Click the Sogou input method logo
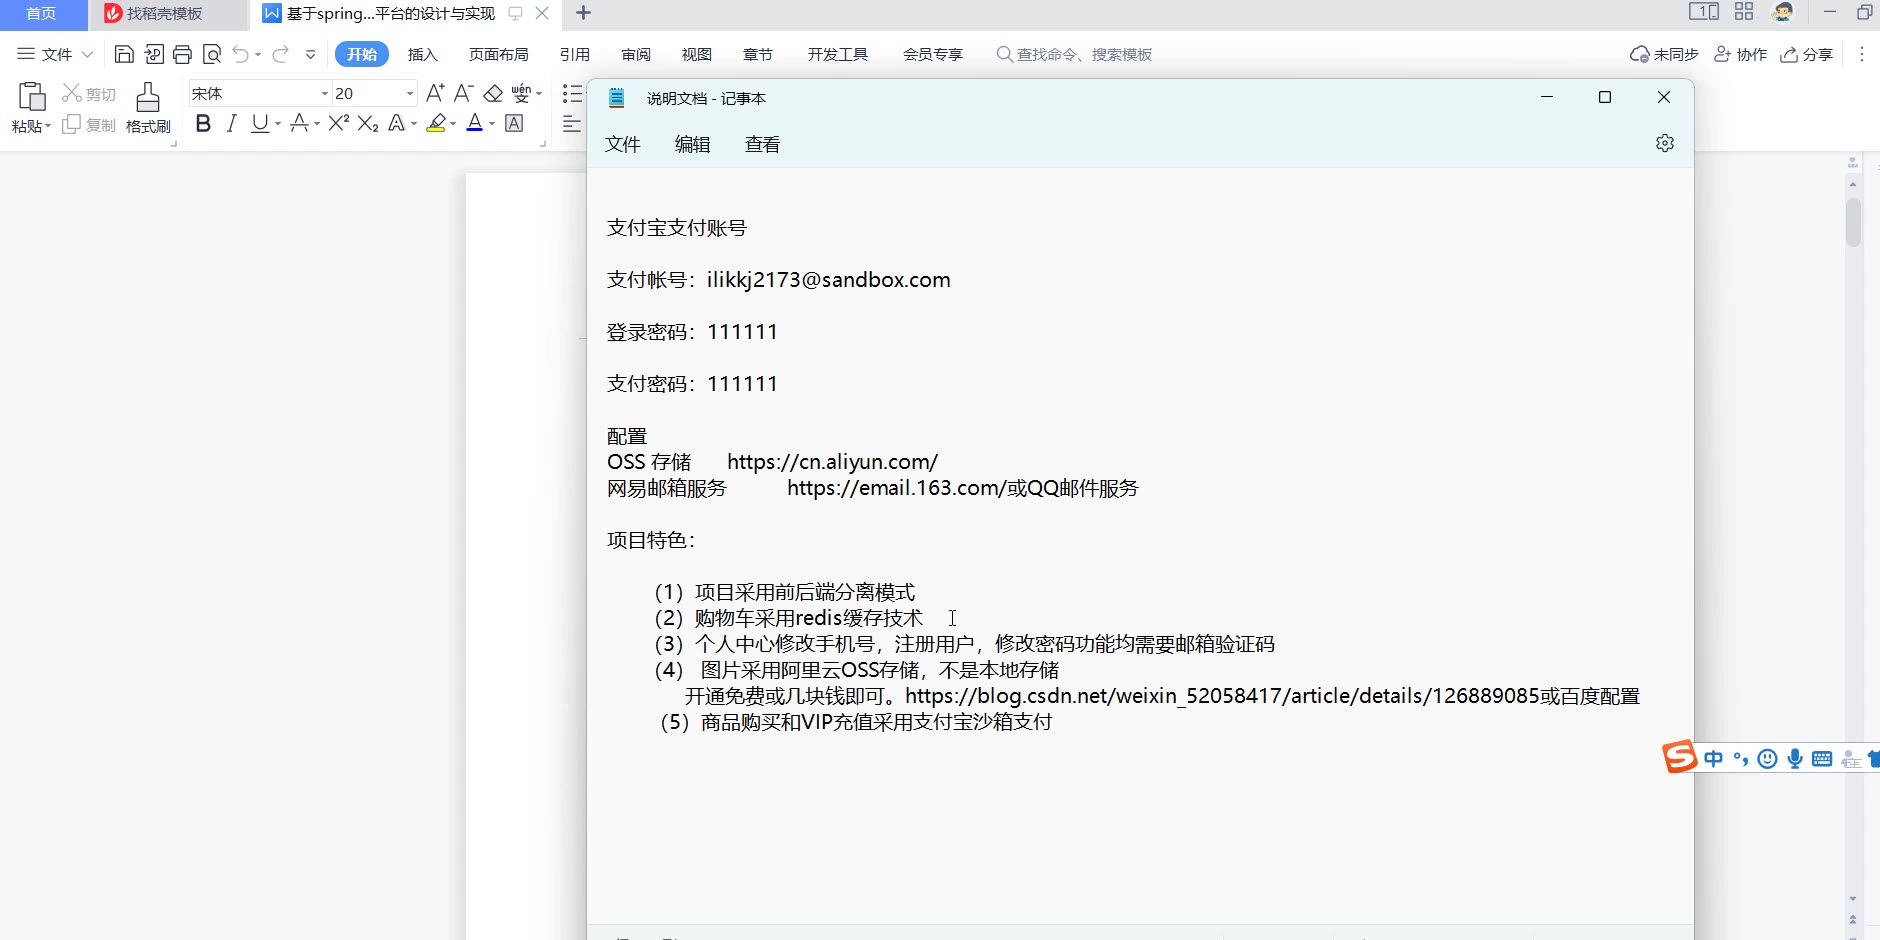 (x=1680, y=757)
